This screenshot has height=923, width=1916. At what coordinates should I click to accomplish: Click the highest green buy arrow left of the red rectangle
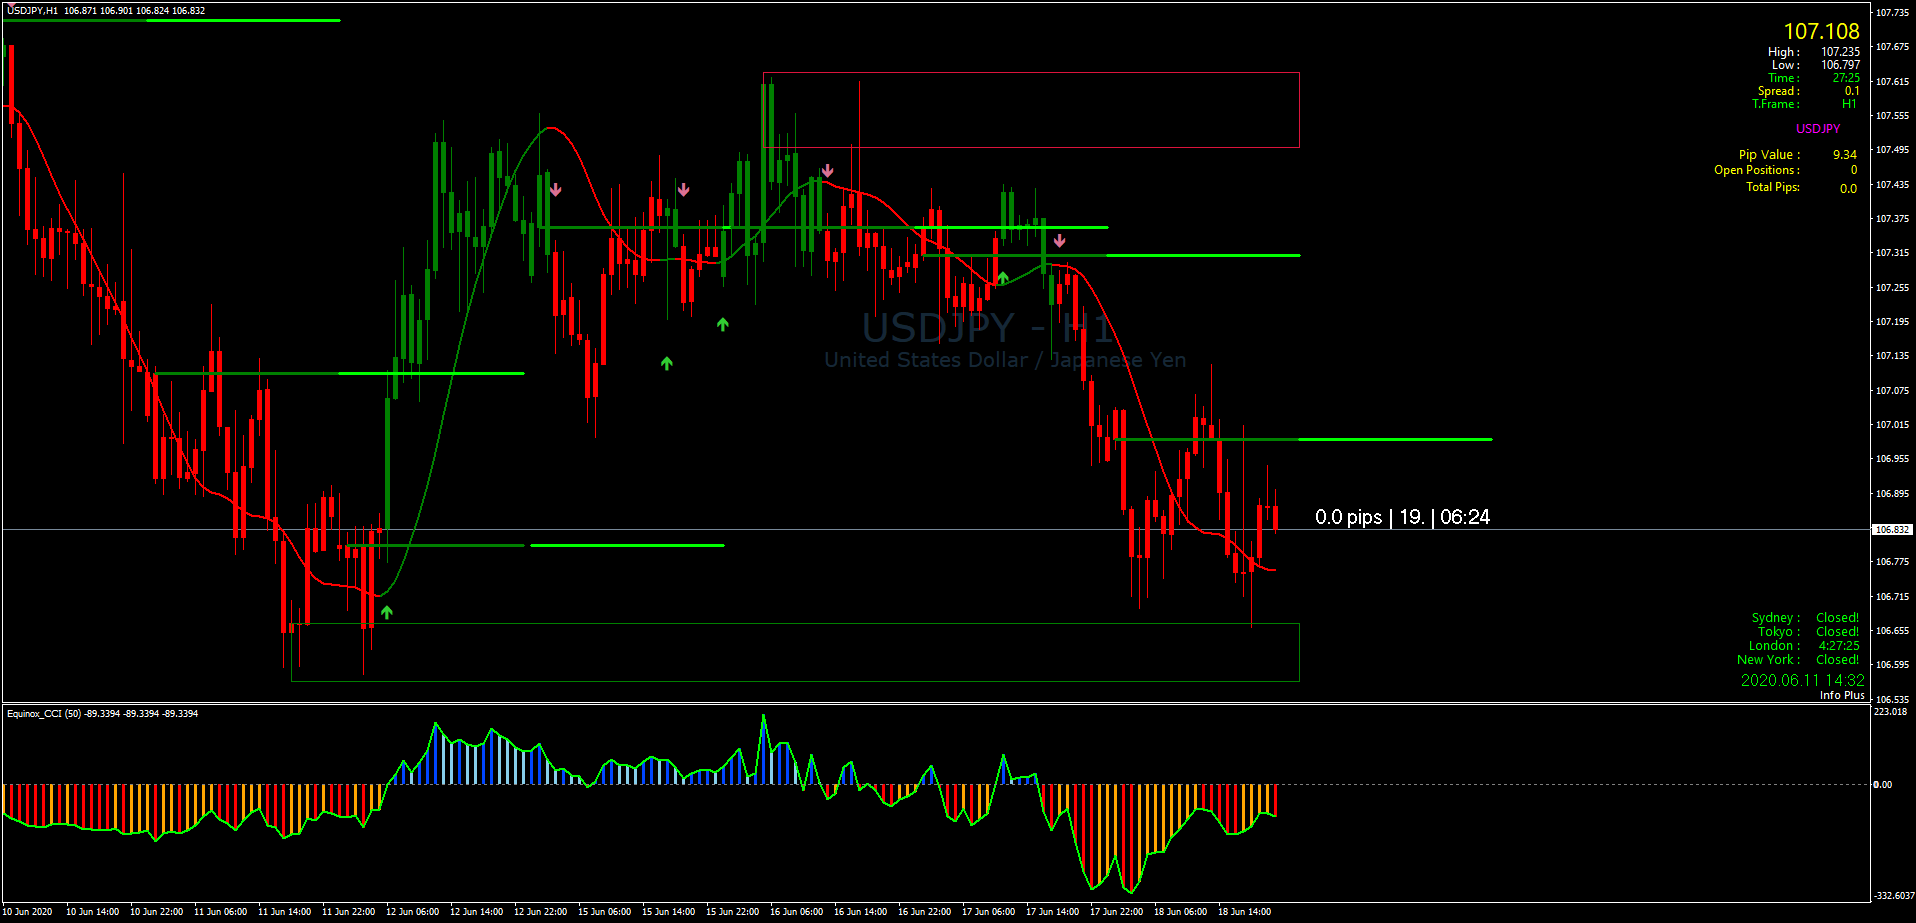pos(722,324)
